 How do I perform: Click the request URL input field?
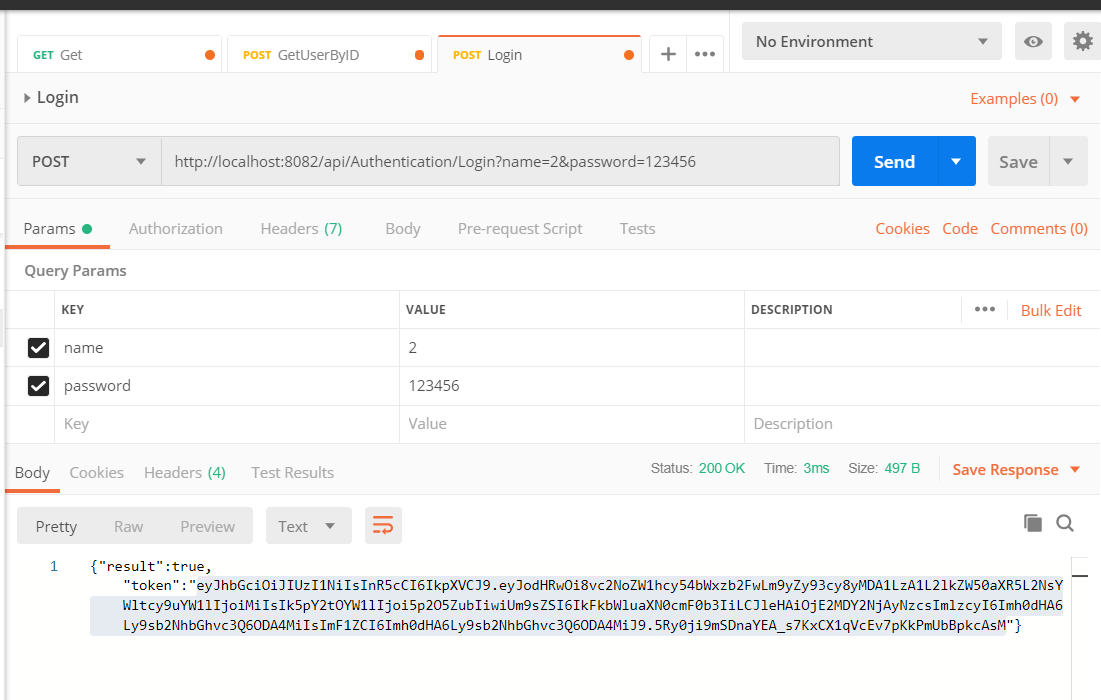(x=500, y=161)
